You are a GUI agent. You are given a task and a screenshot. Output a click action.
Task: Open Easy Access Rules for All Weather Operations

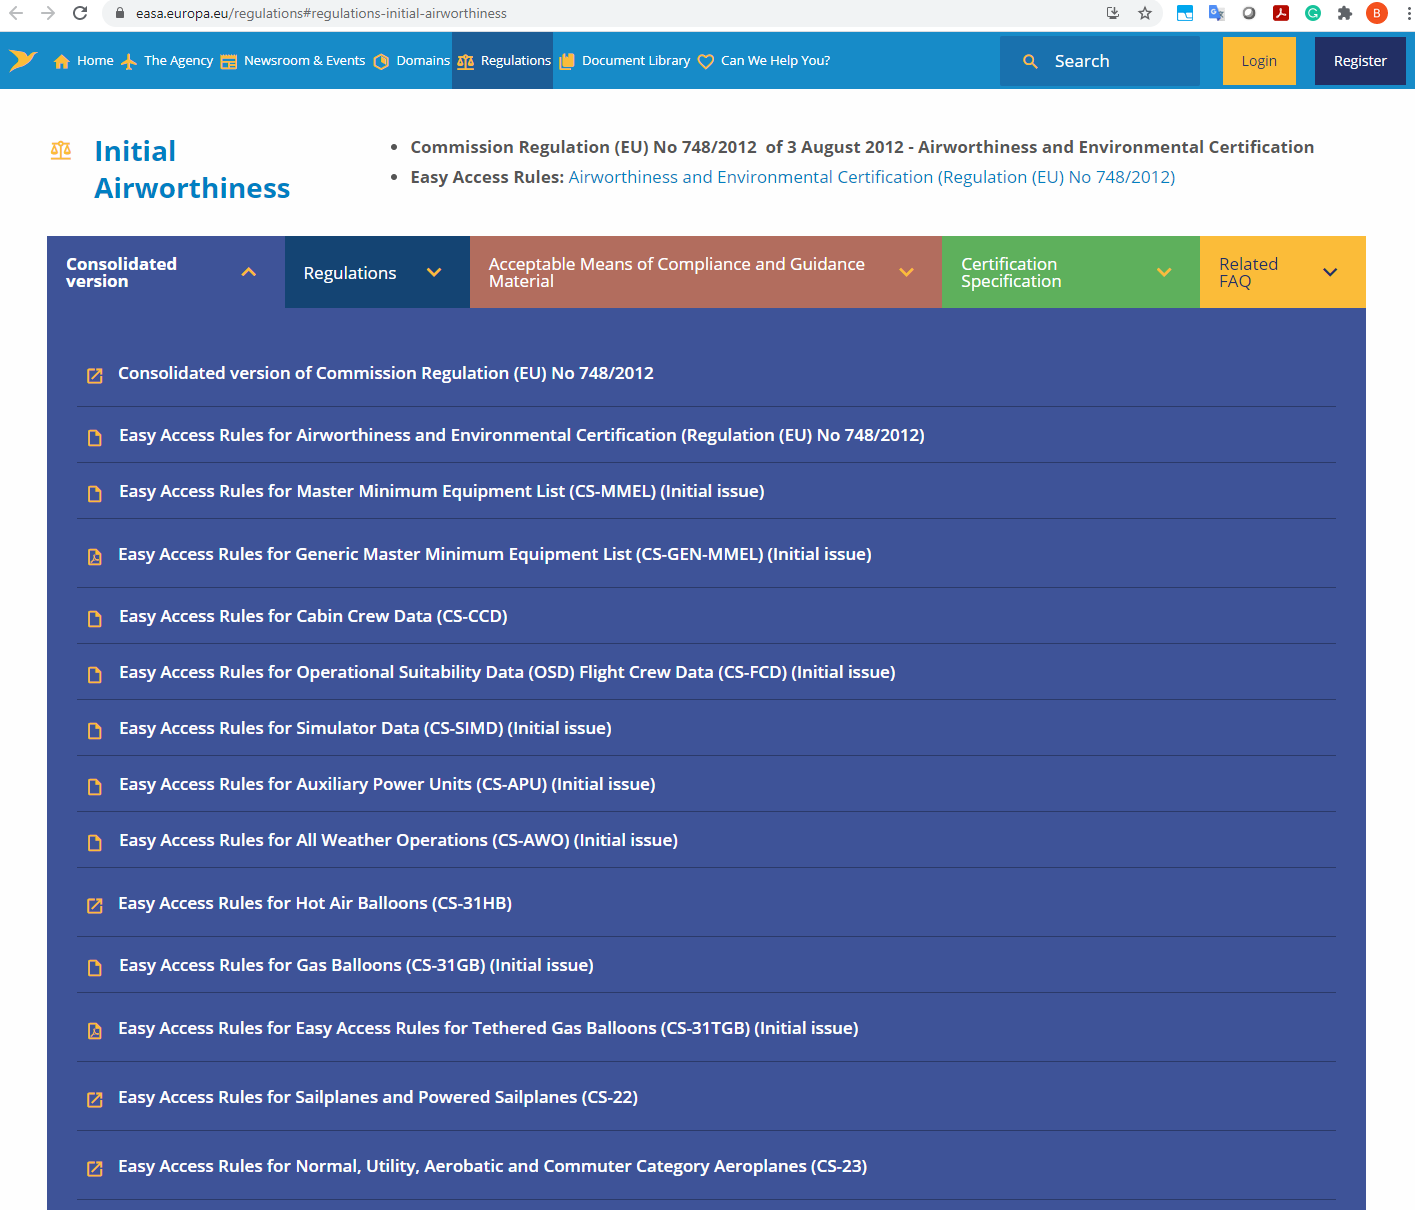click(398, 840)
